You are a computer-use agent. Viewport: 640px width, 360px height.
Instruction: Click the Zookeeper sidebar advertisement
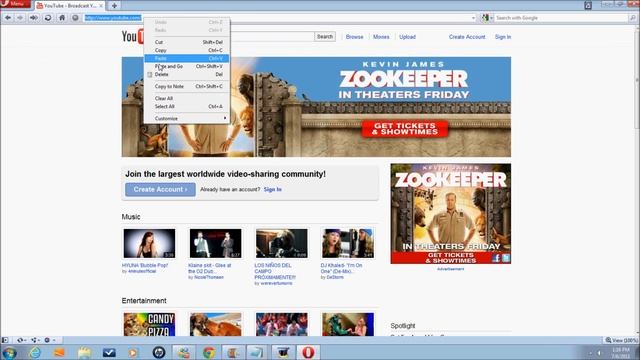click(x=451, y=213)
